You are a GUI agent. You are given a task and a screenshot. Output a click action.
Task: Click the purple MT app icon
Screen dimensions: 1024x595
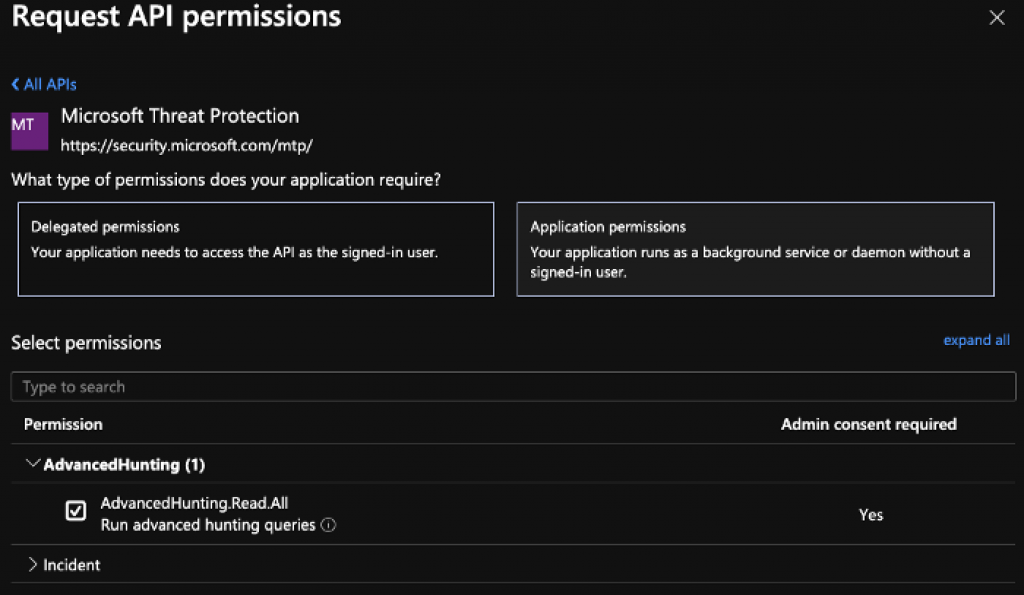[x=29, y=131]
